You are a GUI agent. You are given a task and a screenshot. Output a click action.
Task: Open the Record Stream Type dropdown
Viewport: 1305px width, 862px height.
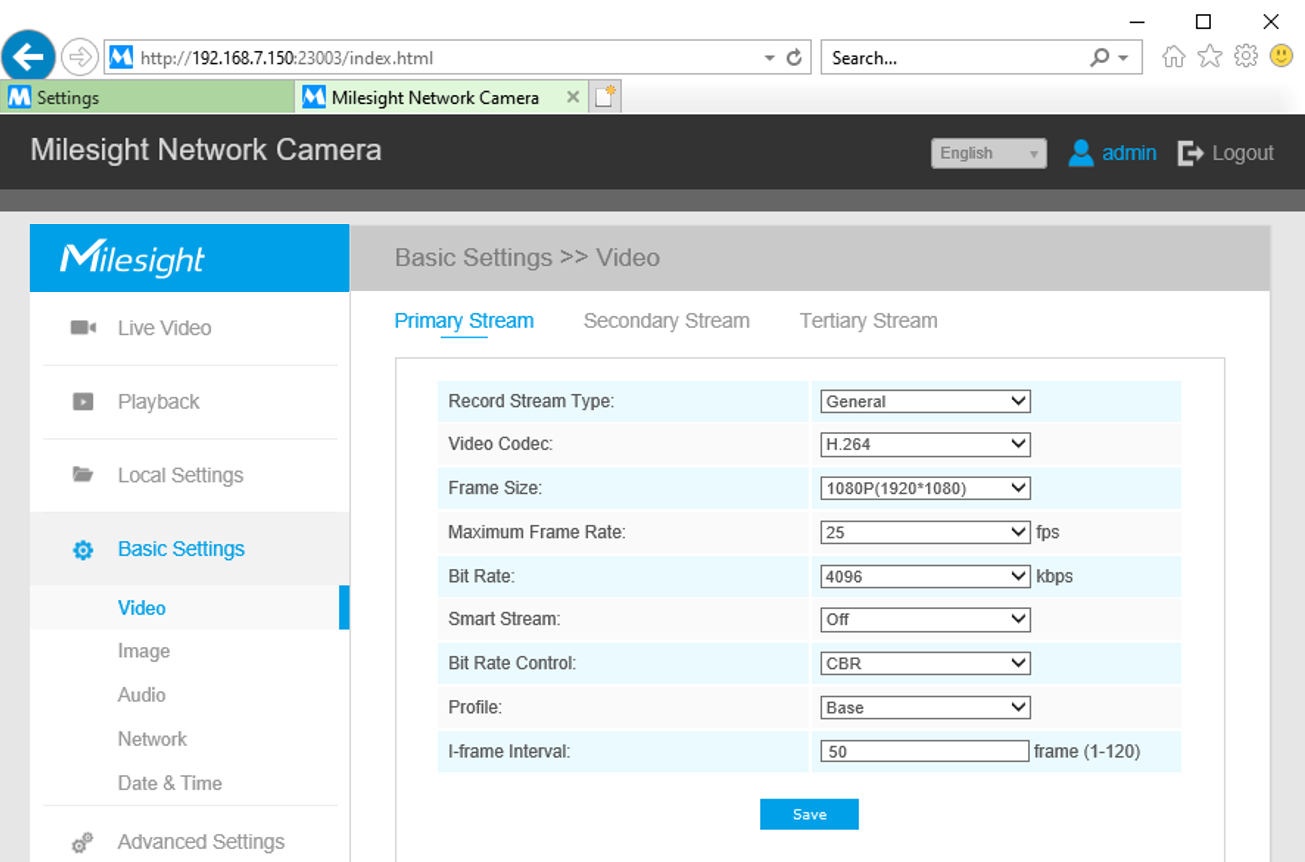coord(925,401)
